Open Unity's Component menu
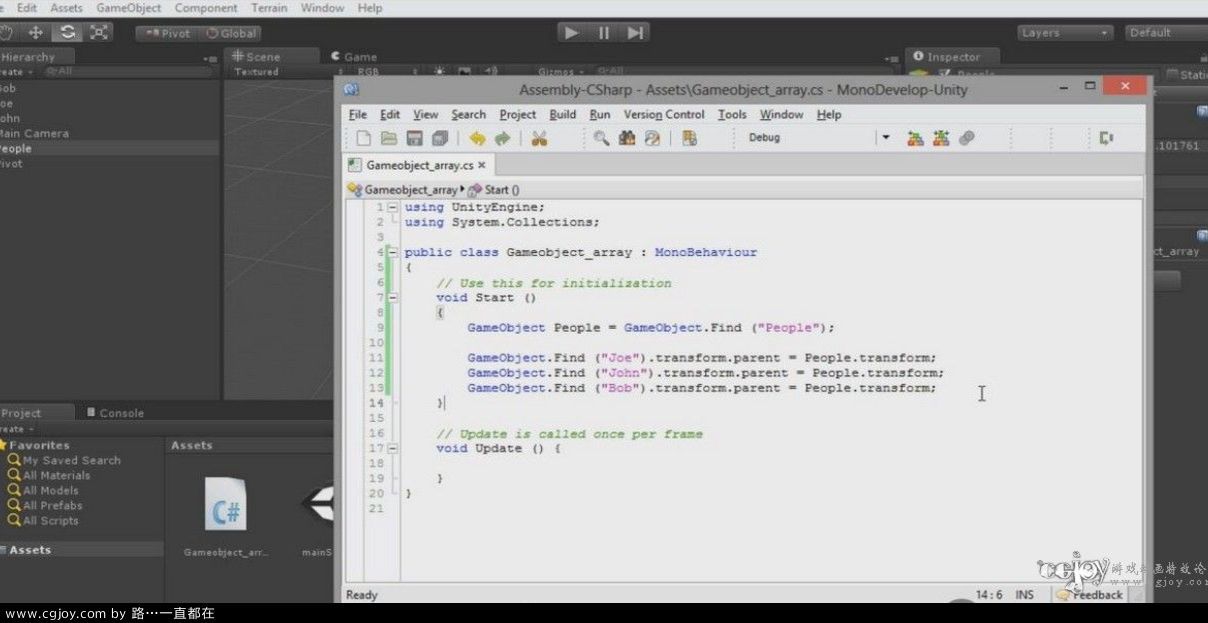The image size is (1208, 623). pos(206,8)
